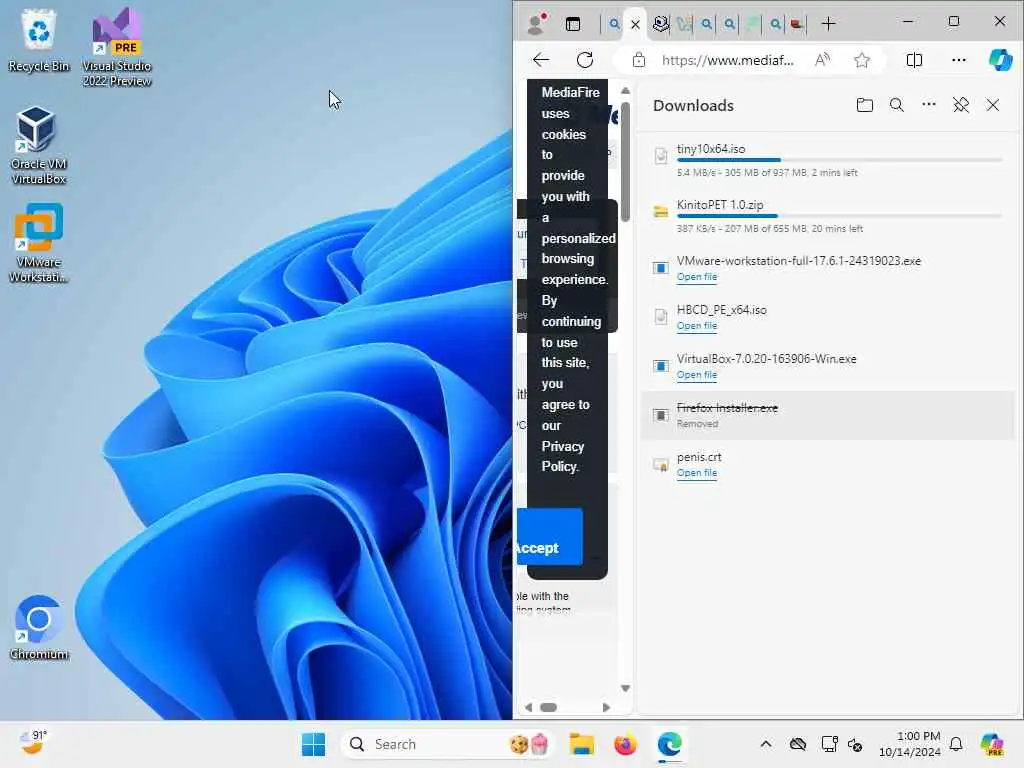Select the Recycle Bin desktop icon
1024x768 pixels.
coord(39,40)
